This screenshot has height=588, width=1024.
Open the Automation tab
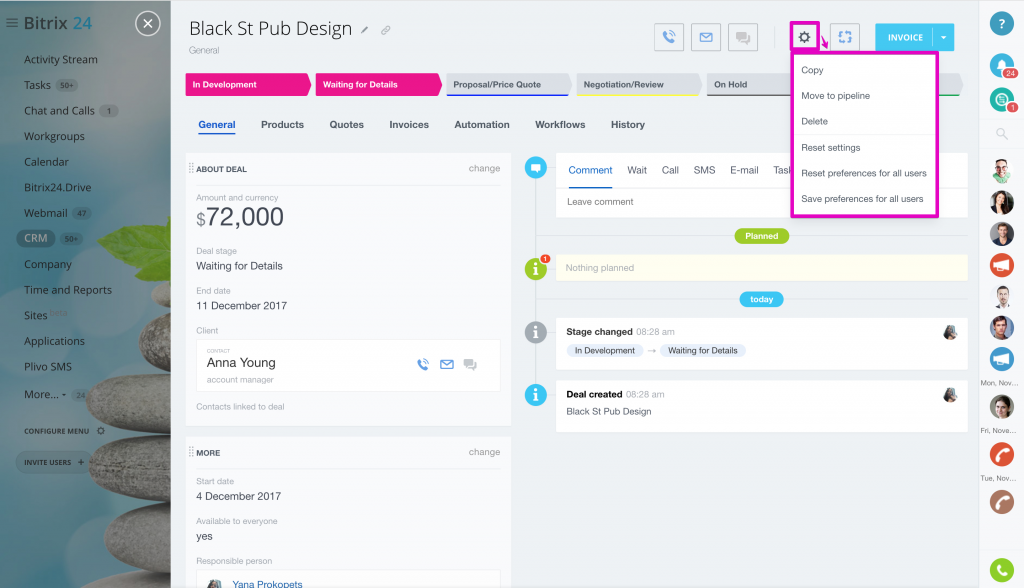pyautogui.click(x=482, y=124)
